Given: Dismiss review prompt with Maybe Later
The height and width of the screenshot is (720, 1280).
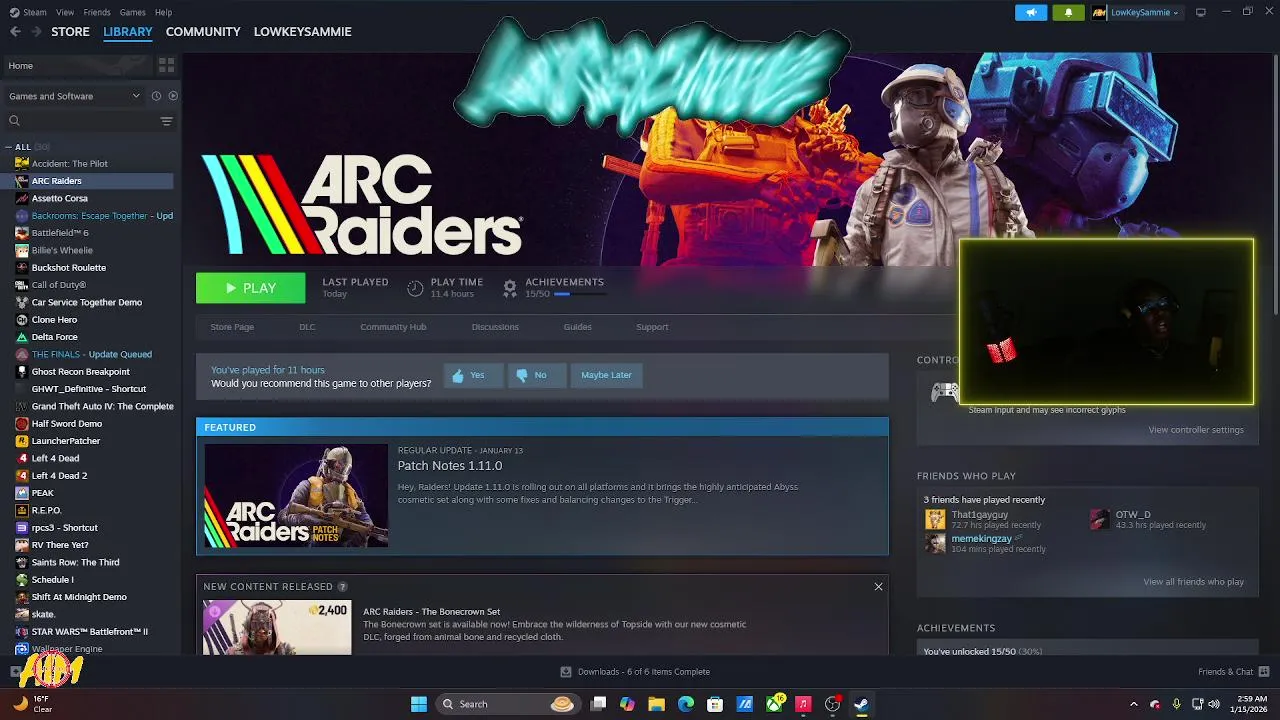Looking at the screenshot, I should (x=606, y=375).
